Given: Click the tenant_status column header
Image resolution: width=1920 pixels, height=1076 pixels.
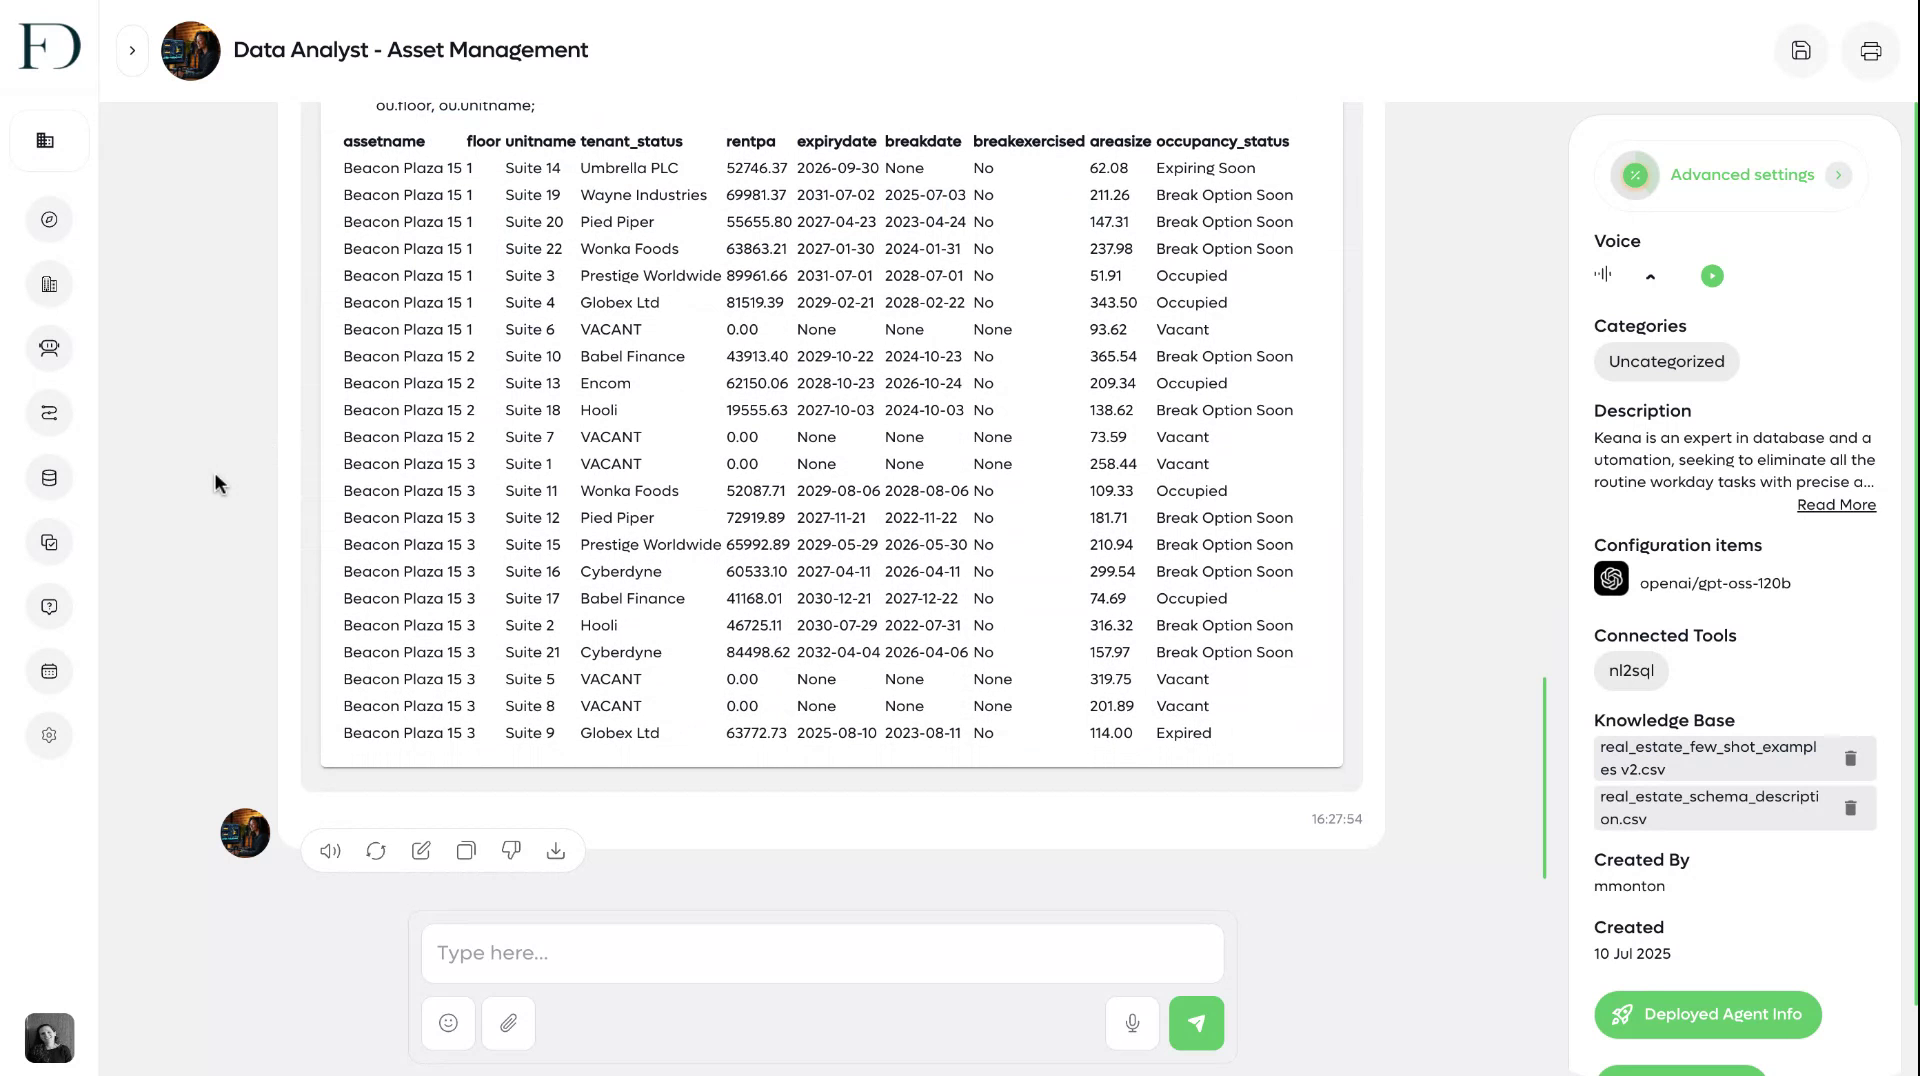Looking at the screenshot, I should [x=631, y=142].
